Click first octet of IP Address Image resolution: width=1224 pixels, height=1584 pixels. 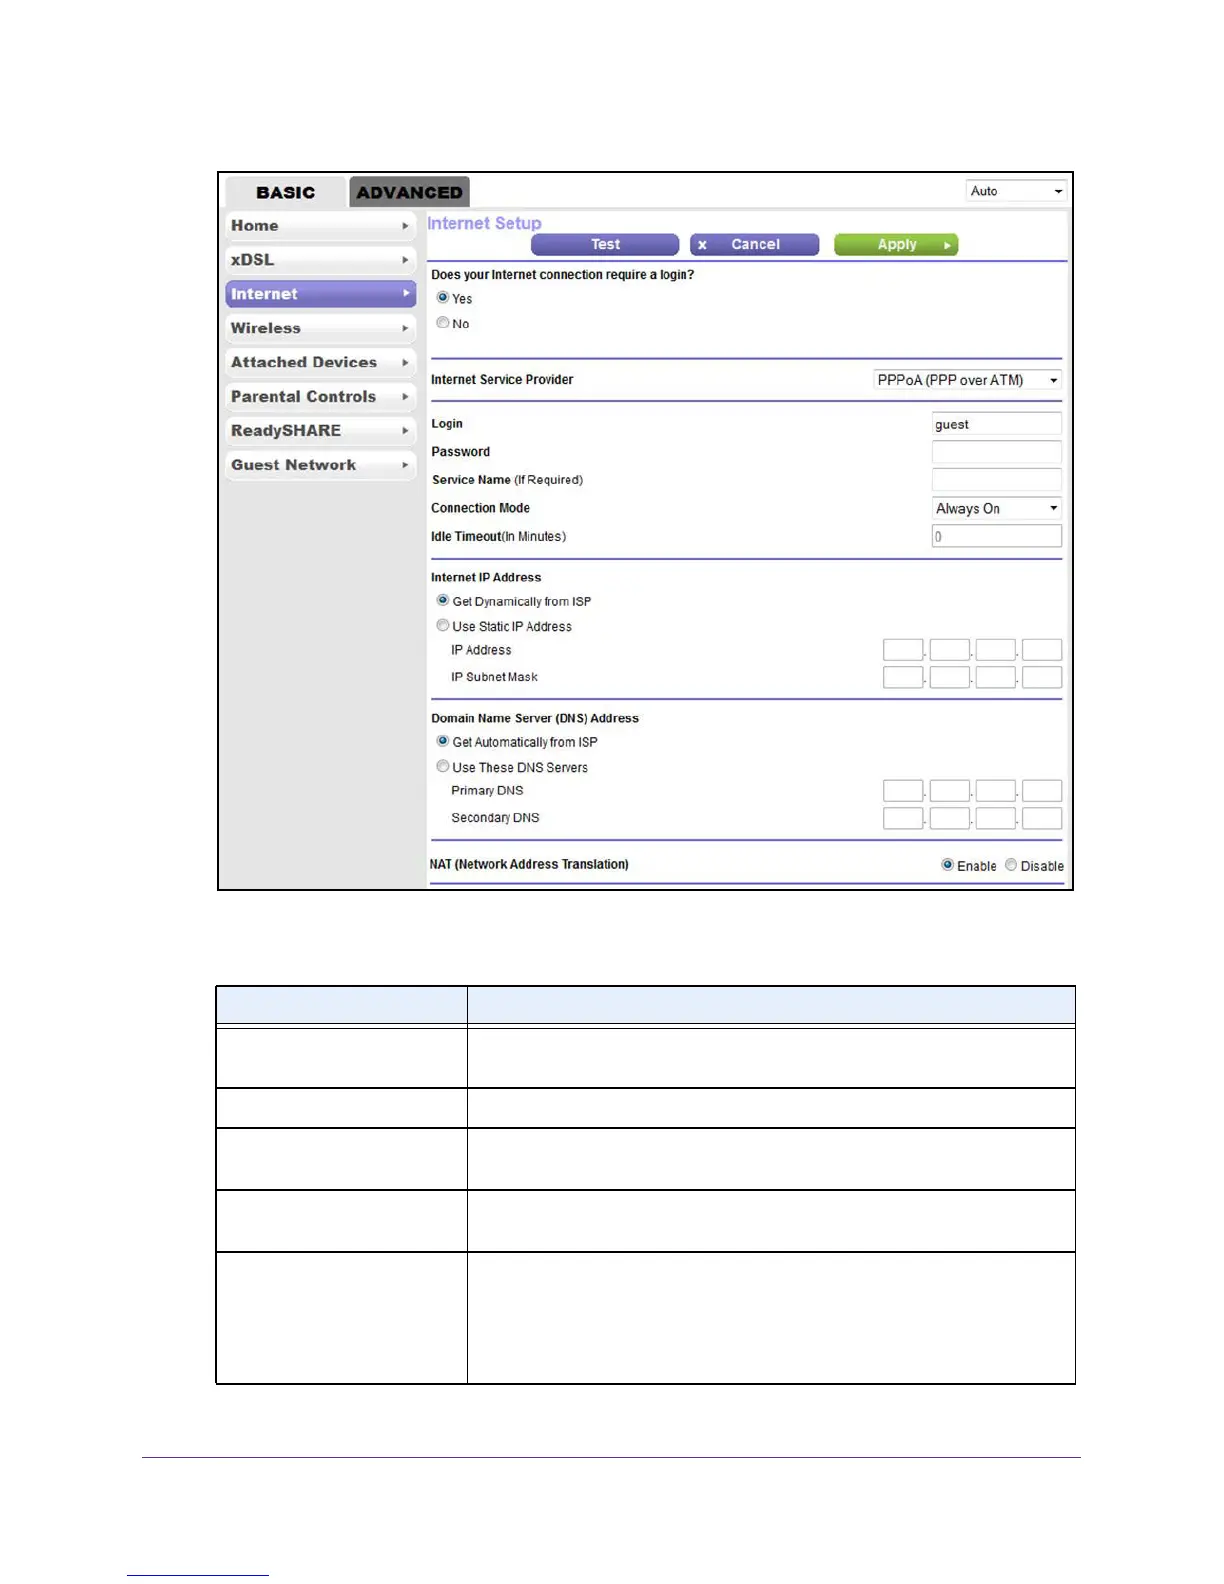903,650
